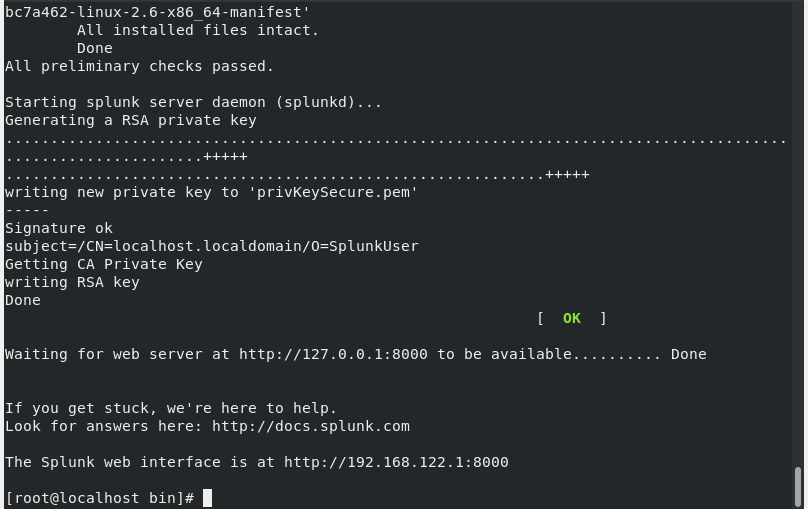Open the http://192.168.122.1:8000 Splunk web interface URL
Image resolution: width=808 pixels, height=509 pixels.
[x=396, y=462]
